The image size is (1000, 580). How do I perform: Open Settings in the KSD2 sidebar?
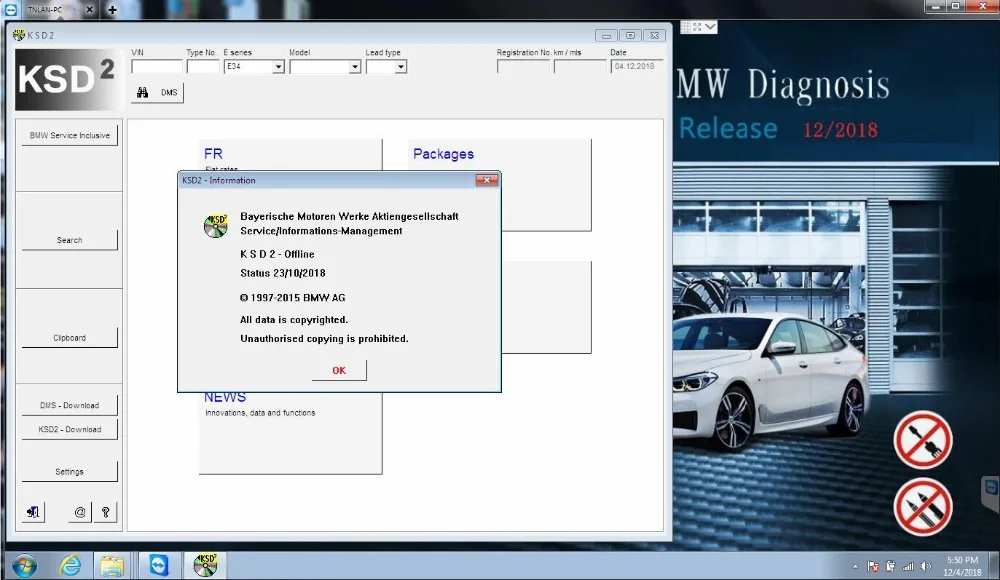coord(70,472)
